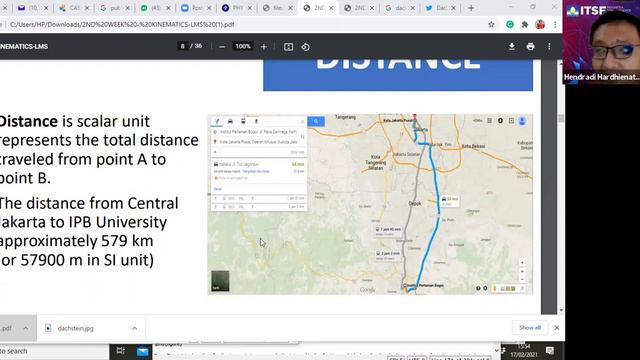
Task: Close the active '2ND' tab
Action: point(331,8)
